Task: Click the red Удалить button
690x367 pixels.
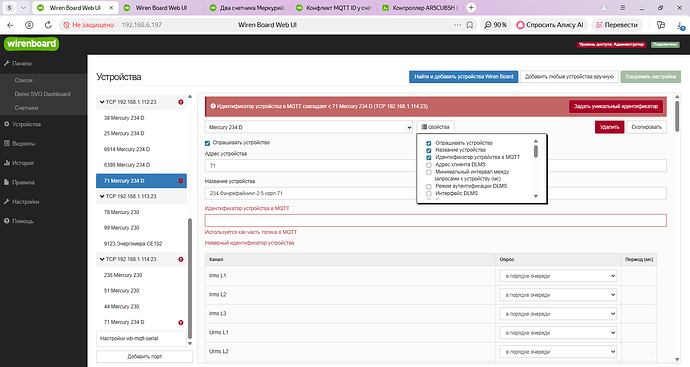Action: point(609,127)
